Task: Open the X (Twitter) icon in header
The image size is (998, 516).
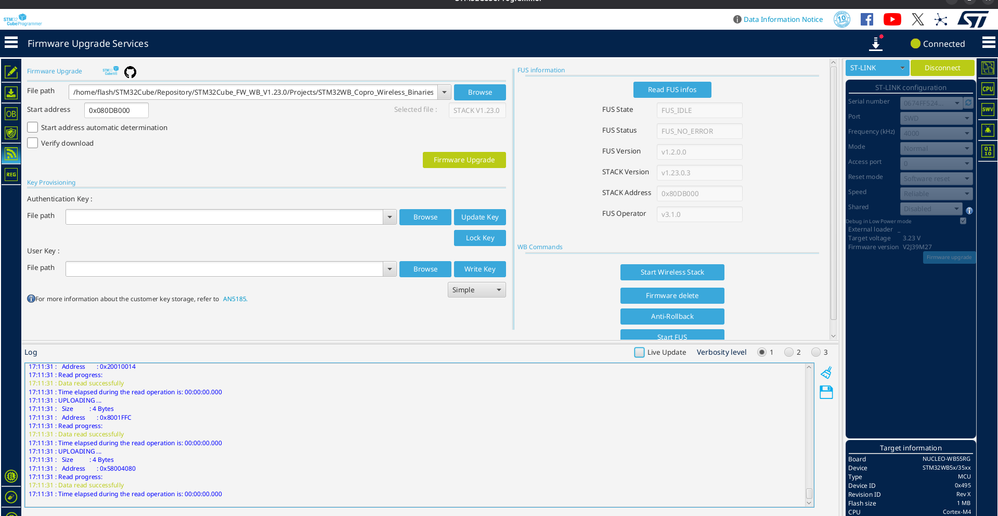Action: click(917, 19)
